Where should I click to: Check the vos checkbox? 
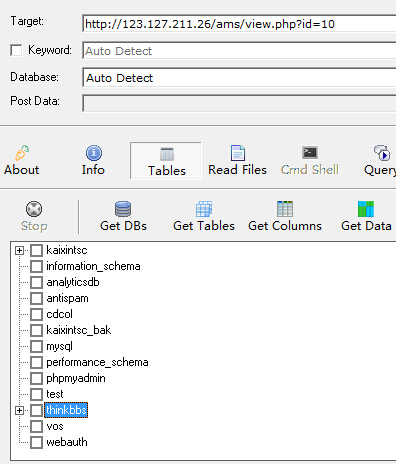(x=36, y=426)
